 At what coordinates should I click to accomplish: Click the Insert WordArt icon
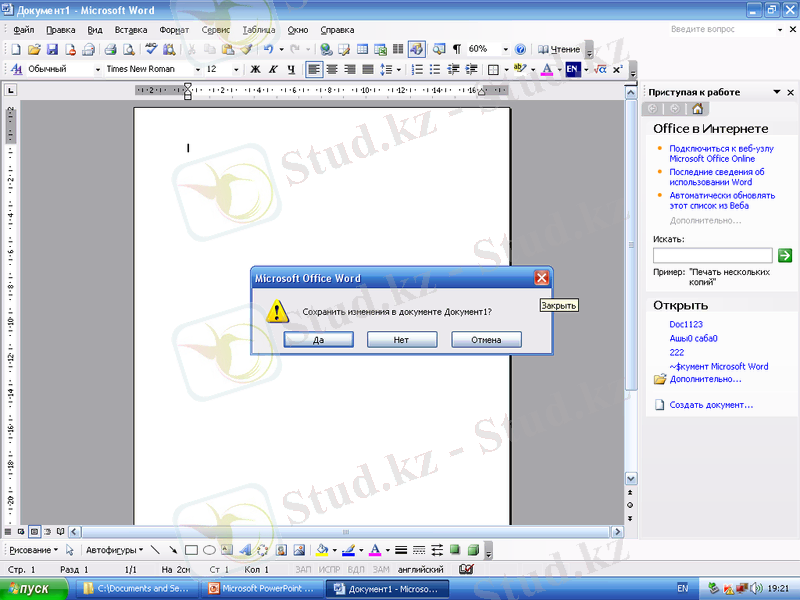click(x=245, y=550)
